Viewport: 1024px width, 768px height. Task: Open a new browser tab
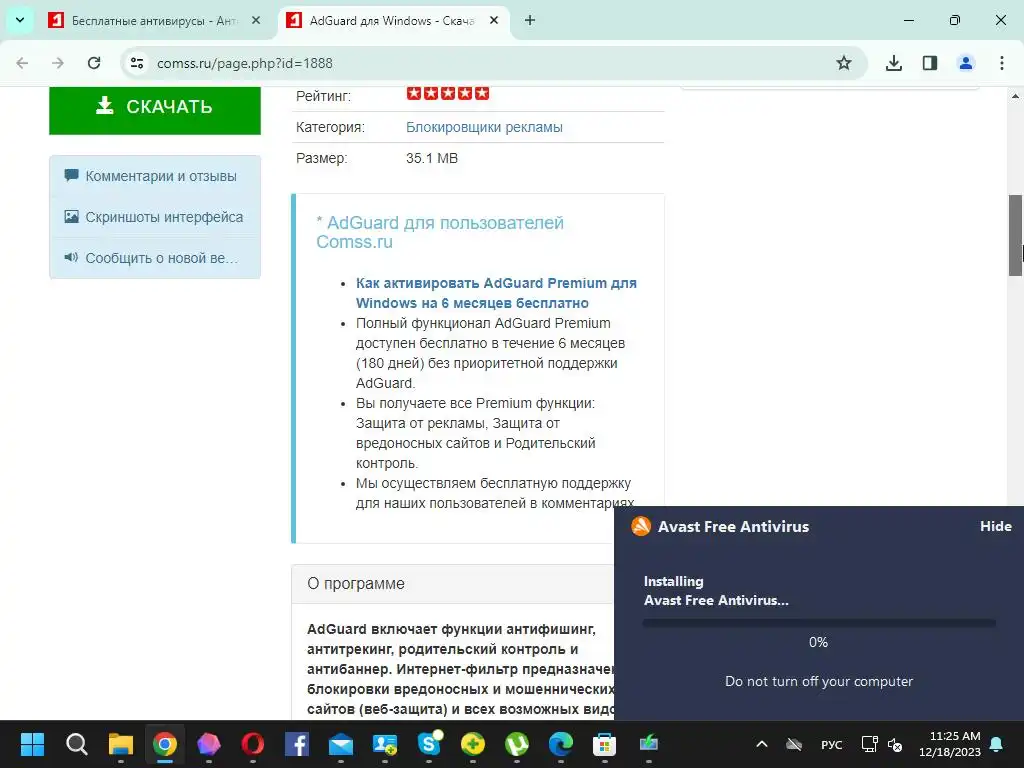[x=530, y=21]
